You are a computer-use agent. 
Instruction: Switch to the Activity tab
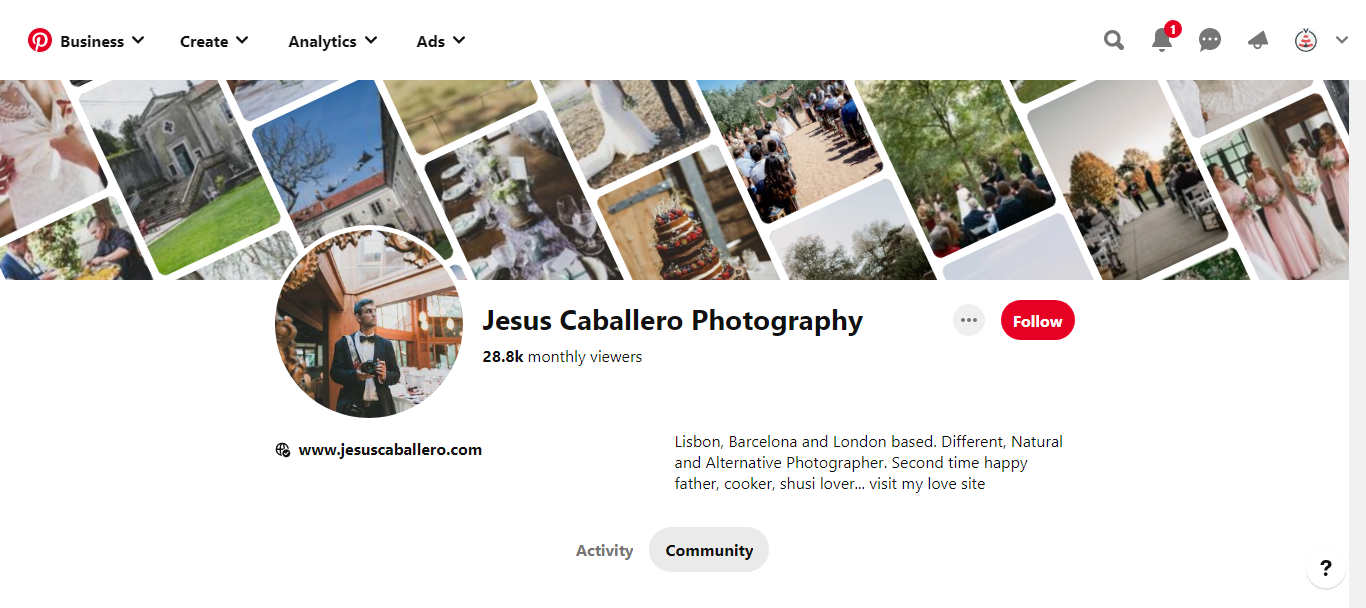[x=604, y=550]
